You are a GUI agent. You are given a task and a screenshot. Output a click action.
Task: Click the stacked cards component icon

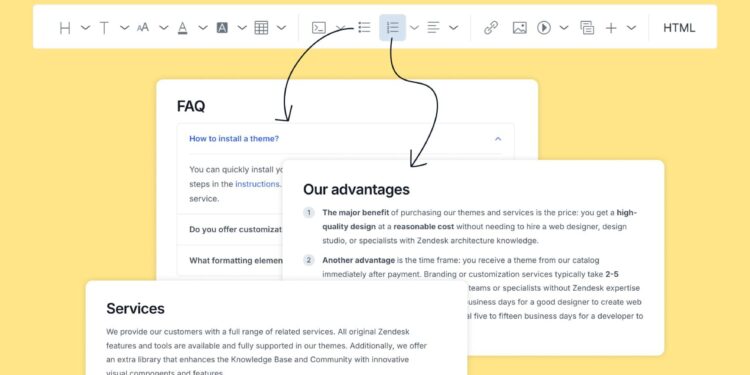pos(587,28)
